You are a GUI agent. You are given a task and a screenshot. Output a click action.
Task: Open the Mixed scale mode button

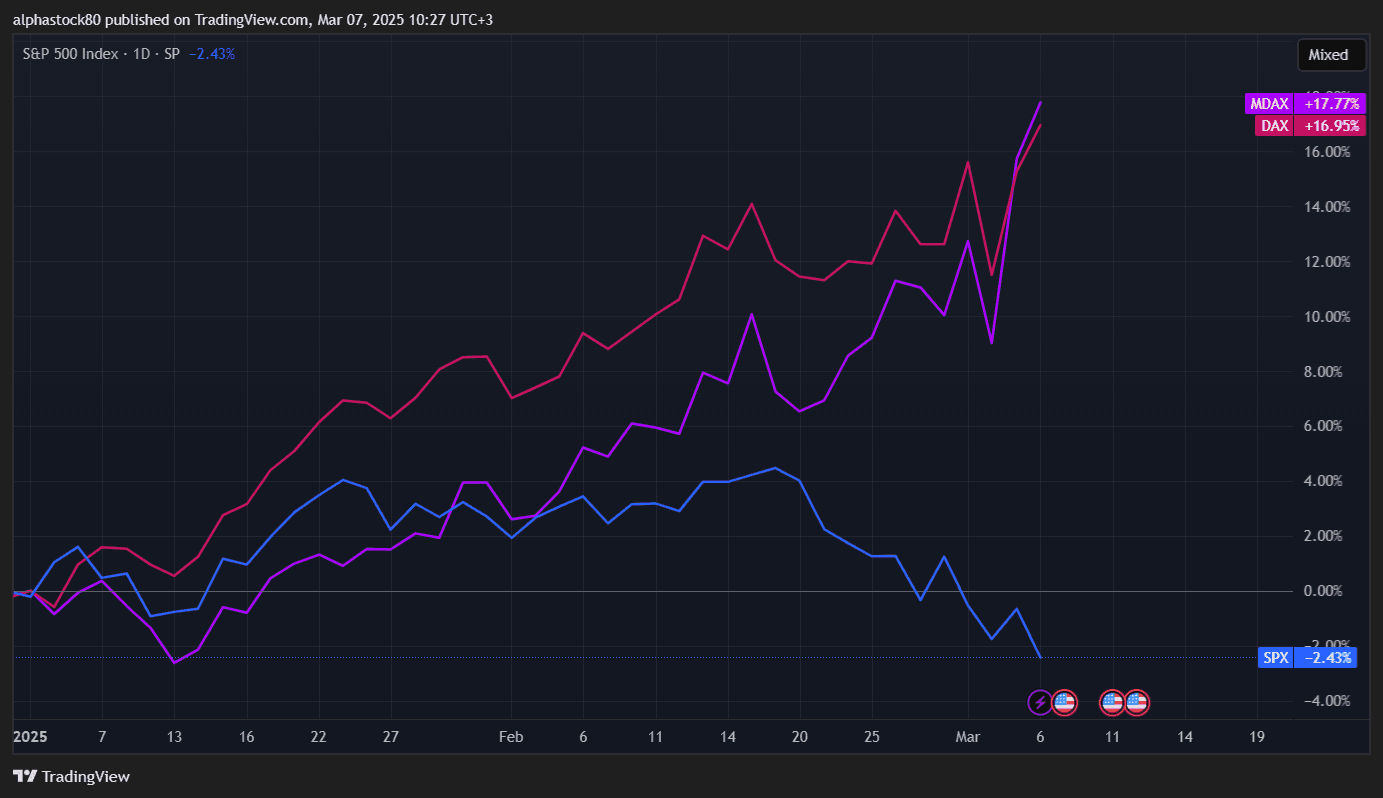pyautogui.click(x=1331, y=55)
